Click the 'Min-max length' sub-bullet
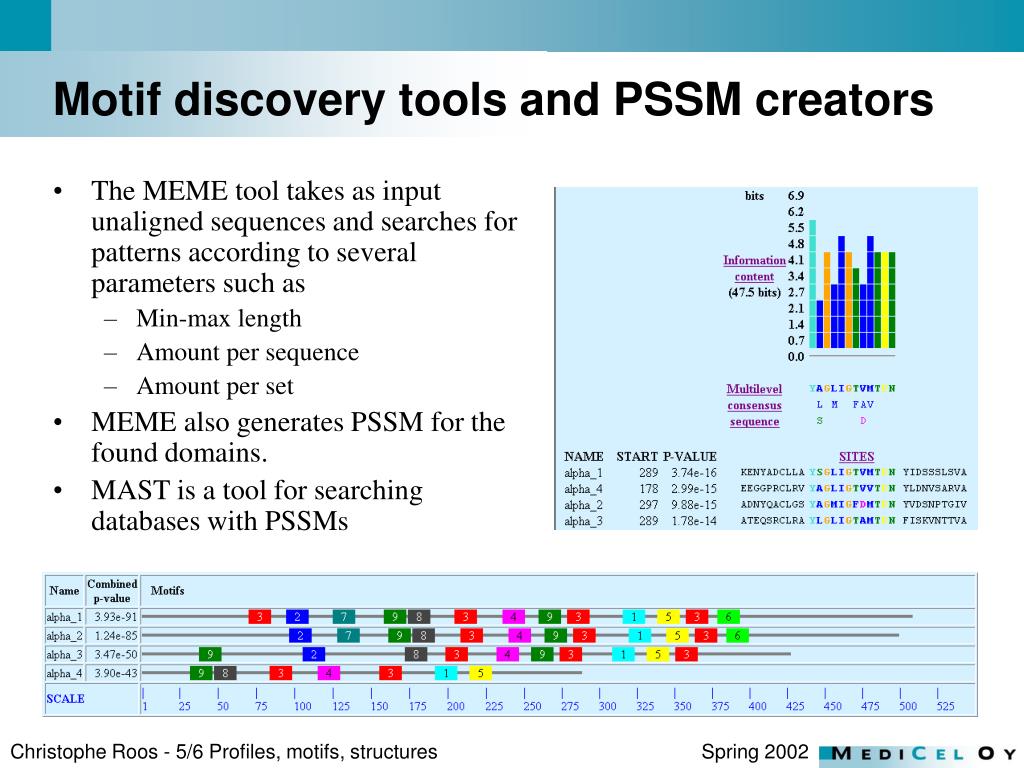Image resolution: width=1024 pixels, height=768 pixels. pyautogui.click(x=219, y=319)
